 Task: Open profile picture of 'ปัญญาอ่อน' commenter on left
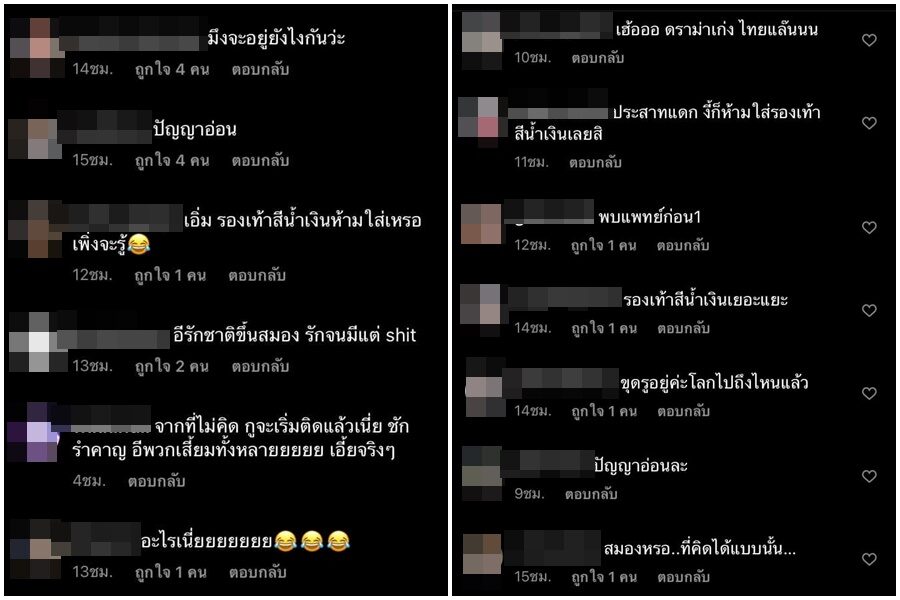[x=36, y=137]
